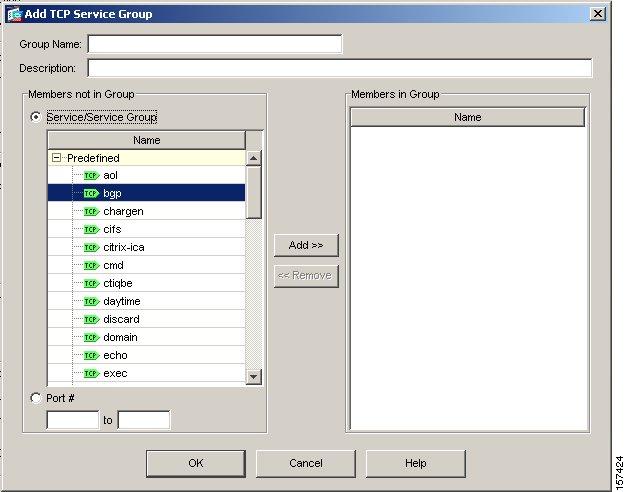Click the TCP icon beside discard
This screenshot has width=625, height=492.
(92, 319)
